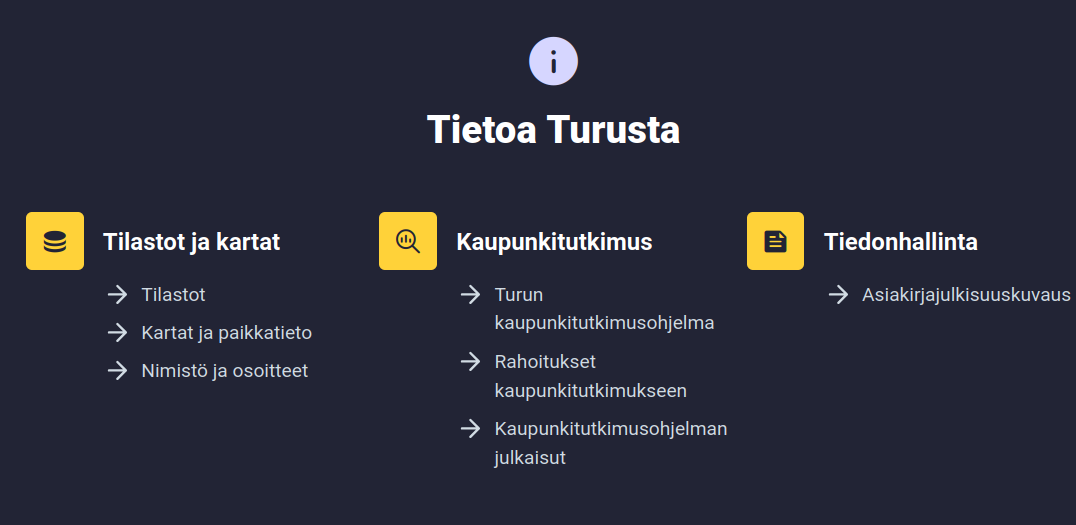The width and height of the screenshot is (1076, 525).
Task: Click the arrow next to Rahoitukset kaupunkitutkimukseen
Action: click(471, 361)
